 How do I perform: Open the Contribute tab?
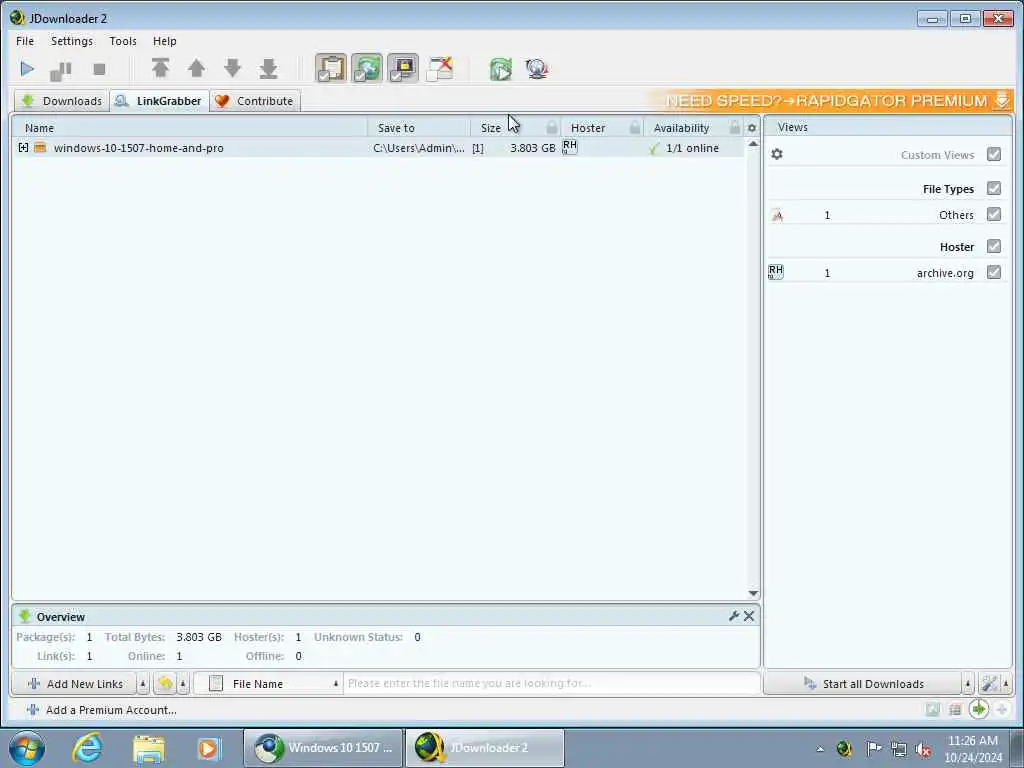point(255,101)
